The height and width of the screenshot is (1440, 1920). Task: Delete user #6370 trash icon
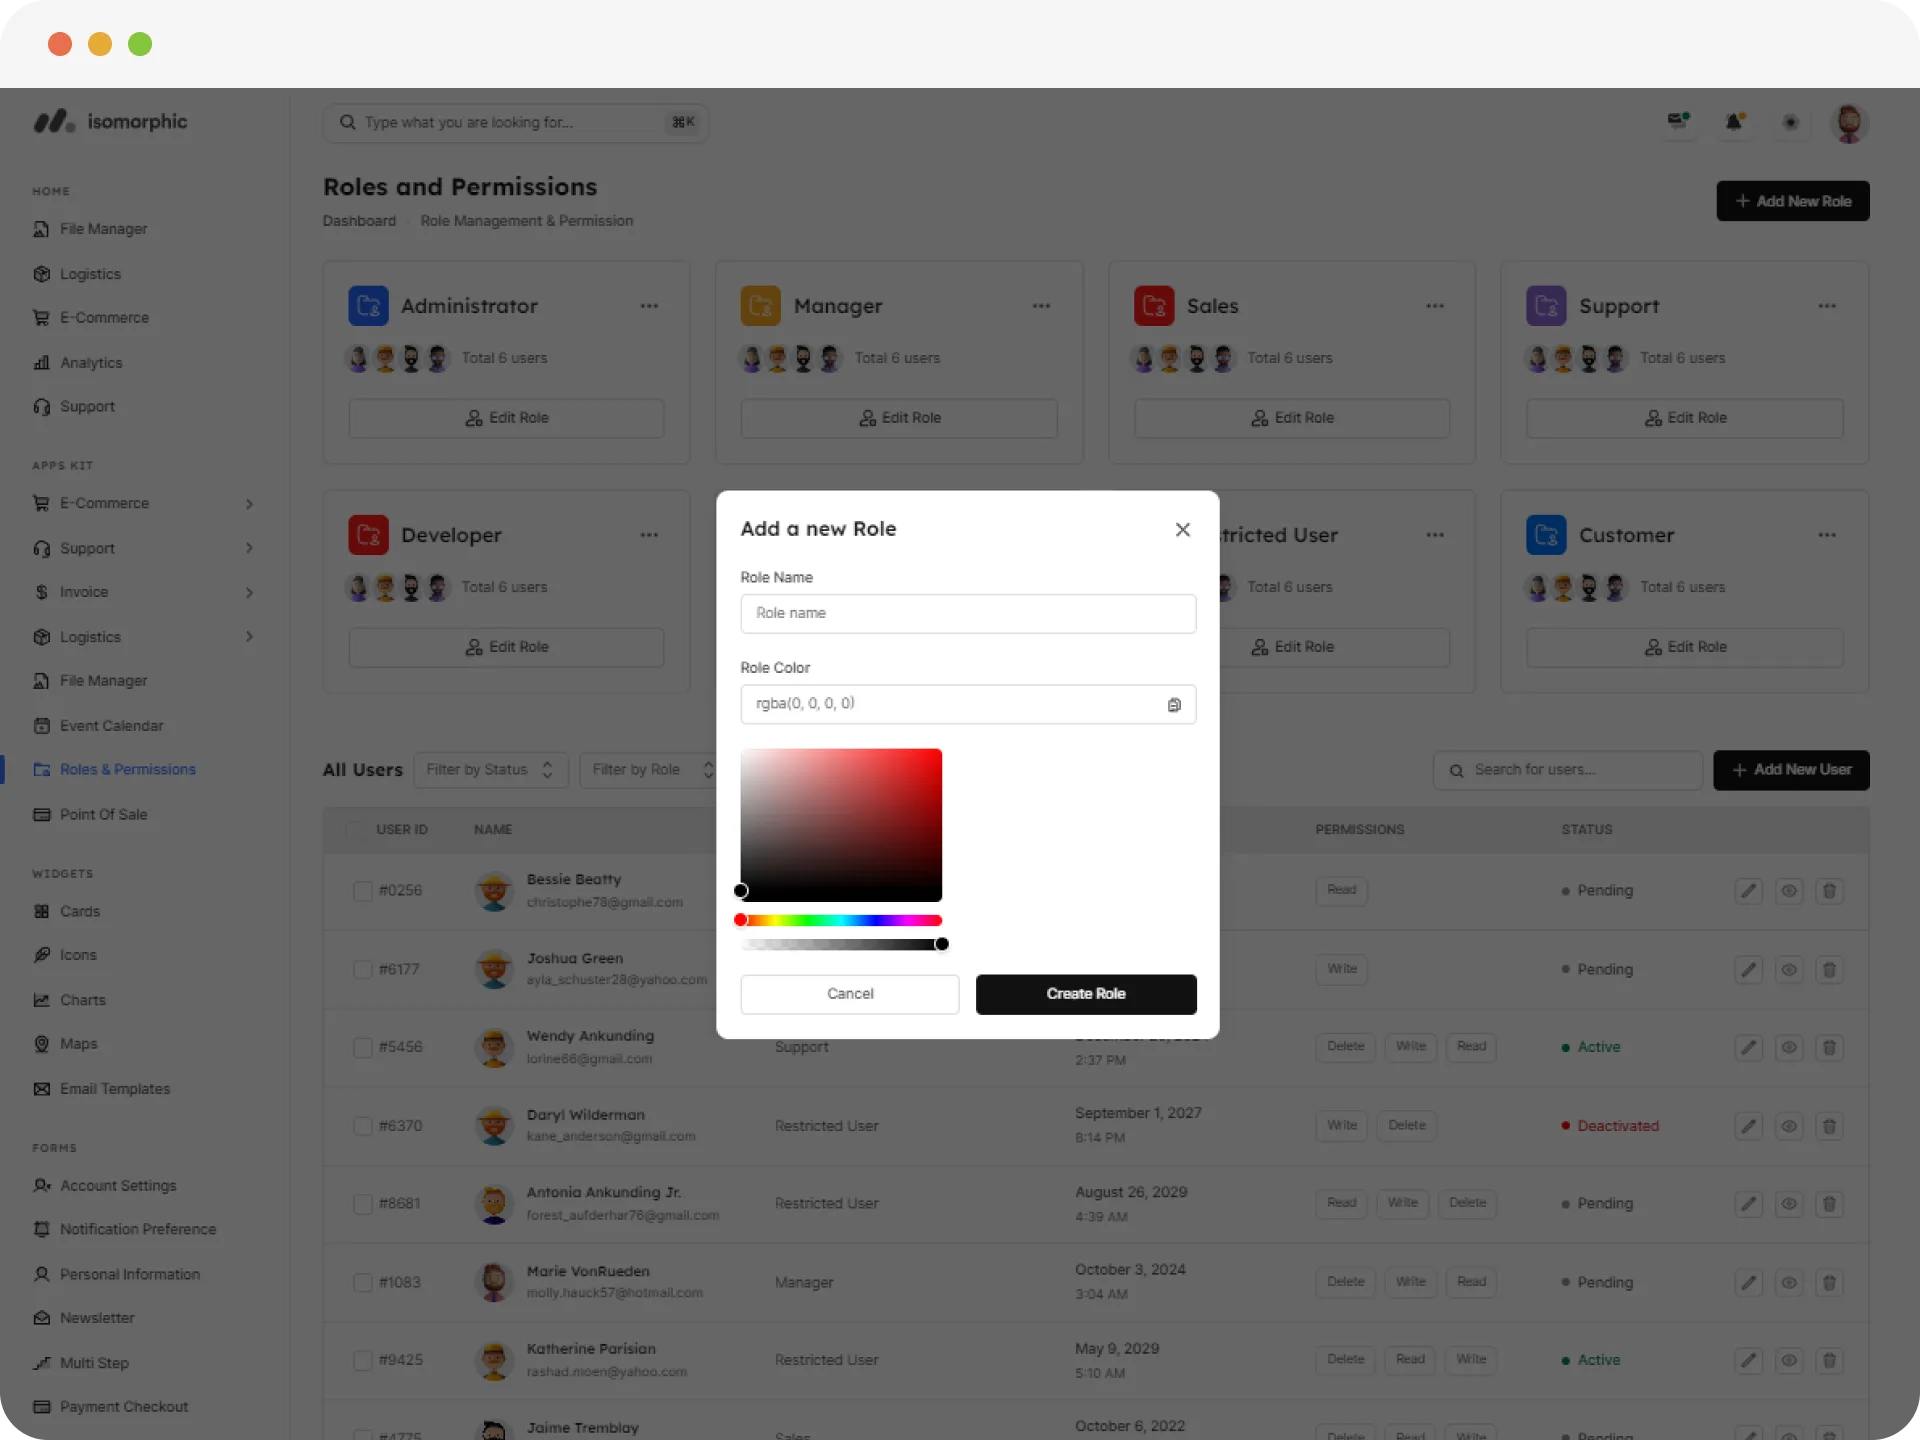1829,1126
